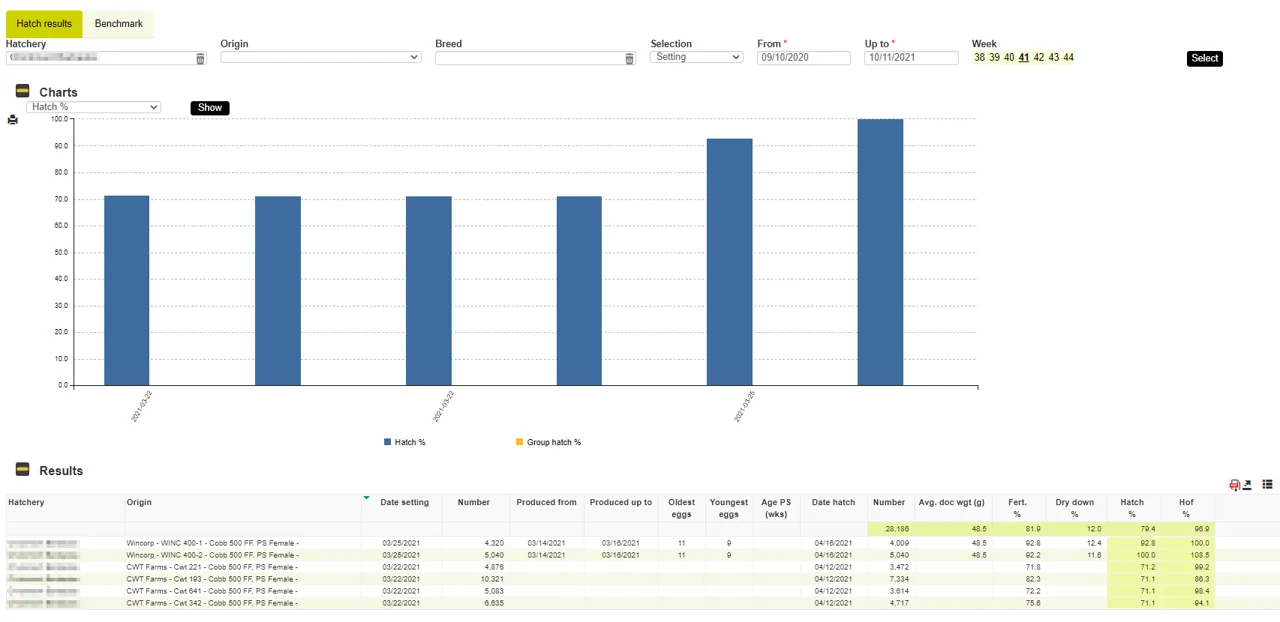Image resolution: width=1280 pixels, height=622 pixels.
Task: Export results table to PDF
Action: pos(1234,485)
